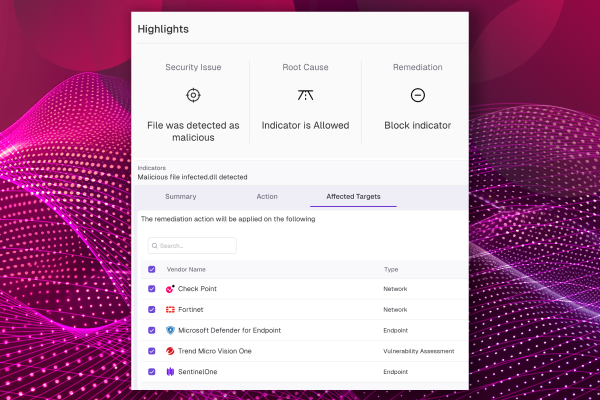This screenshot has width=600, height=400.
Task: Uncheck the Fortinet row checkbox
Action: coord(152,310)
